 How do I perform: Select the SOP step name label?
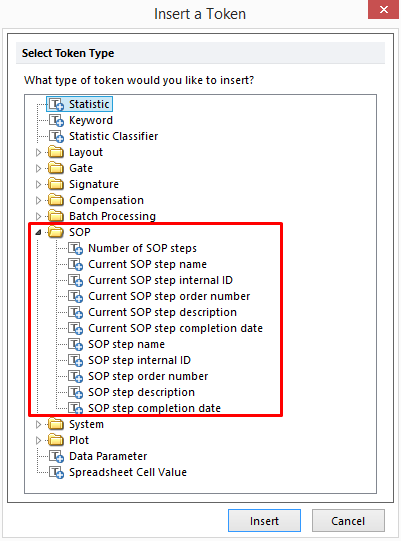pos(126,344)
